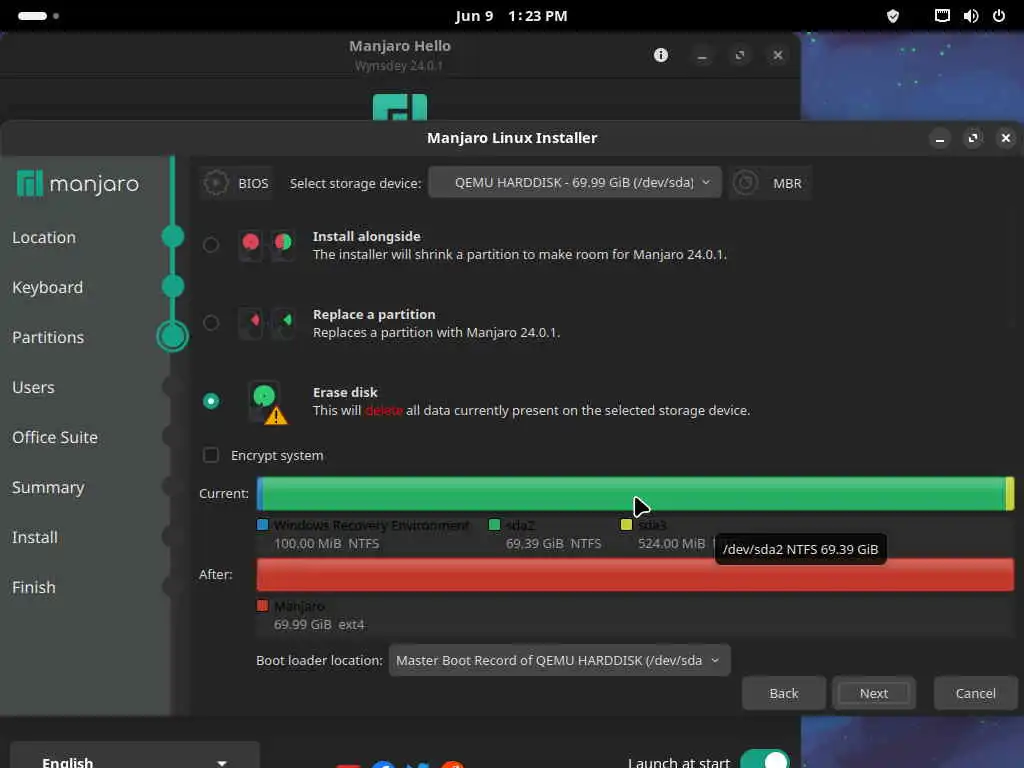Open the Select storage device dropdown

575,183
